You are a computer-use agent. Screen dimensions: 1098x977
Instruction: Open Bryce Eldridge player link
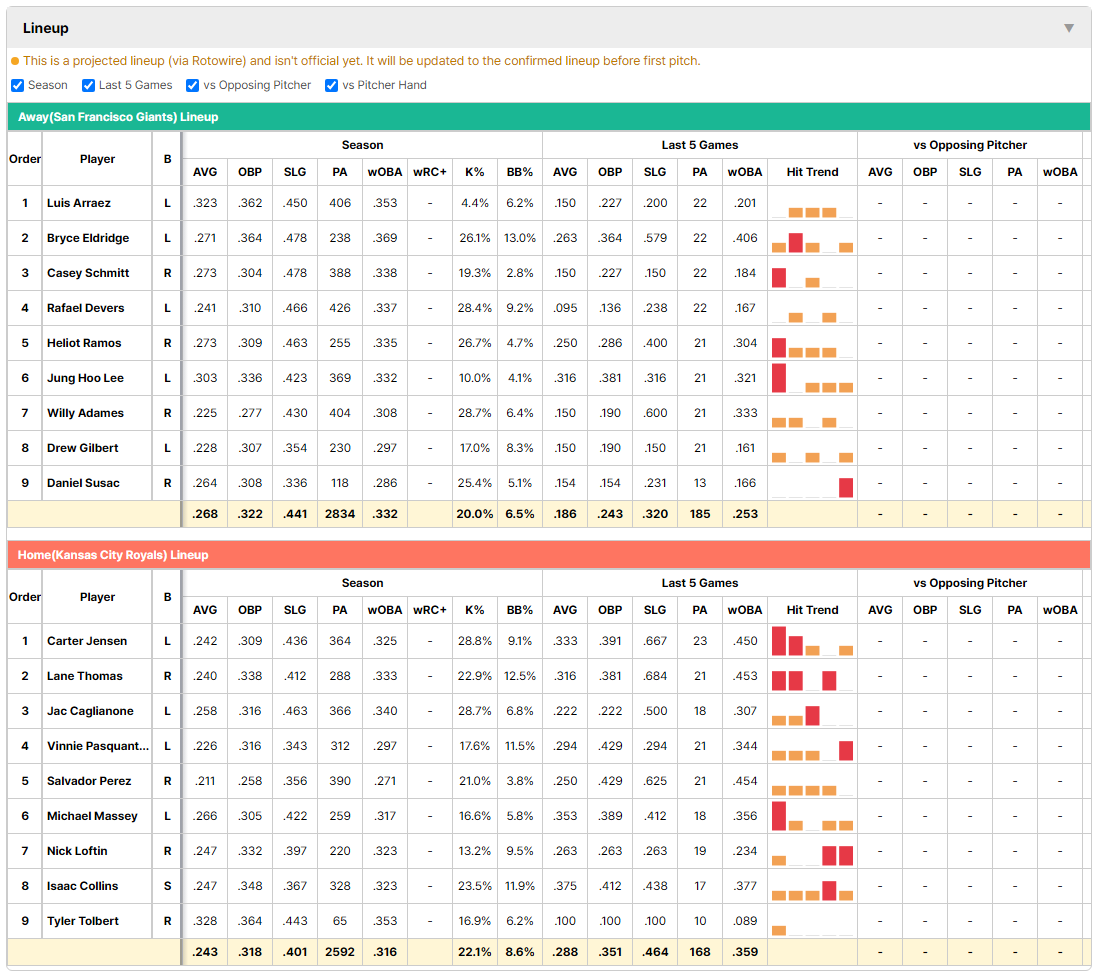[x=88, y=238]
